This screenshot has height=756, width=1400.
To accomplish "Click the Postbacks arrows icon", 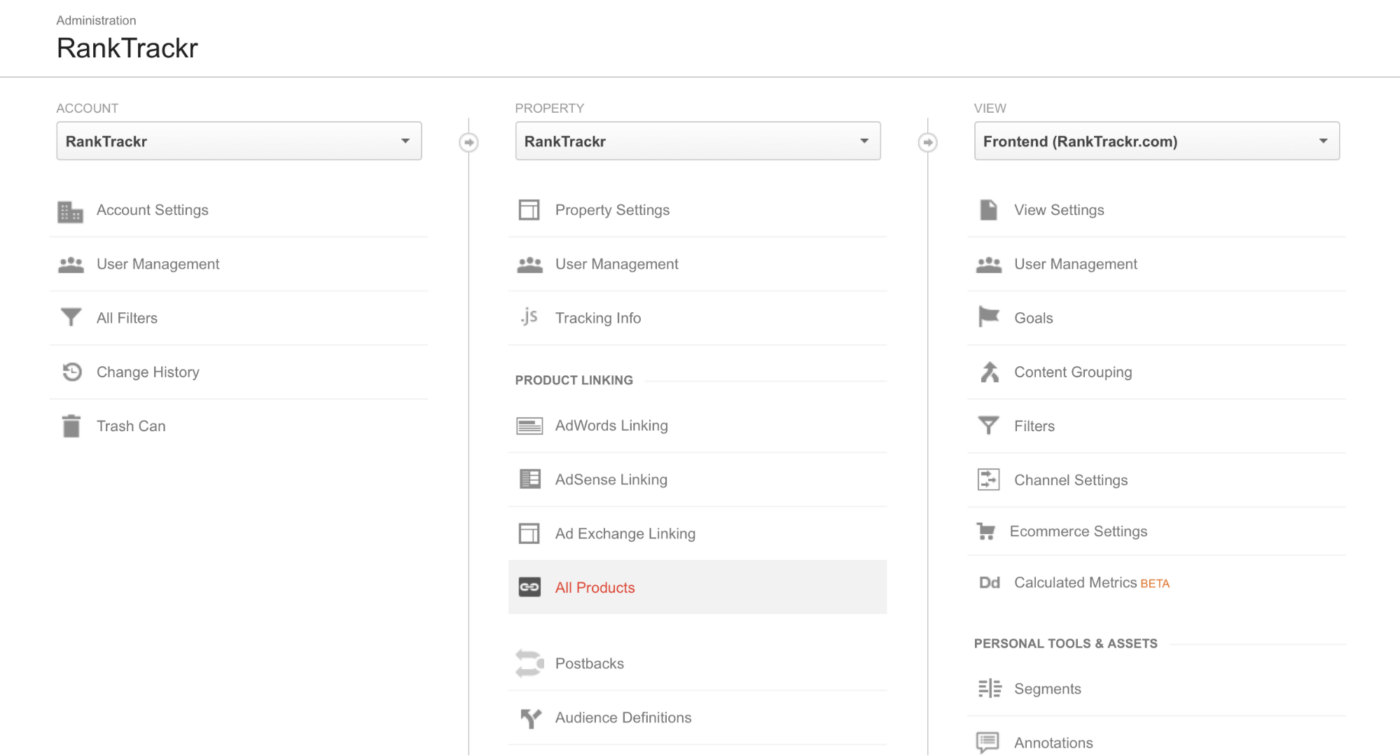I will pyautogui.click(x=529, y=663).
